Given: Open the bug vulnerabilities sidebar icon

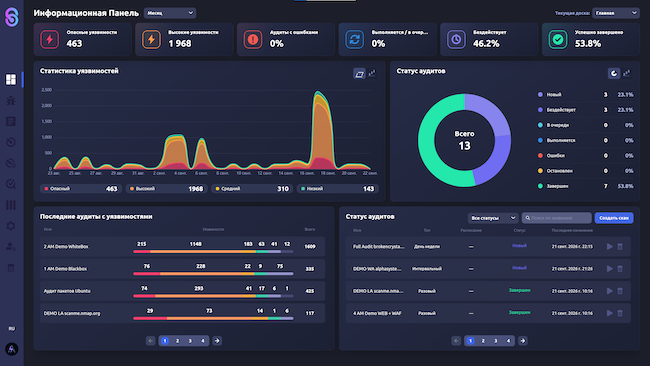Looking at the screenshot, I should (11, 100).
